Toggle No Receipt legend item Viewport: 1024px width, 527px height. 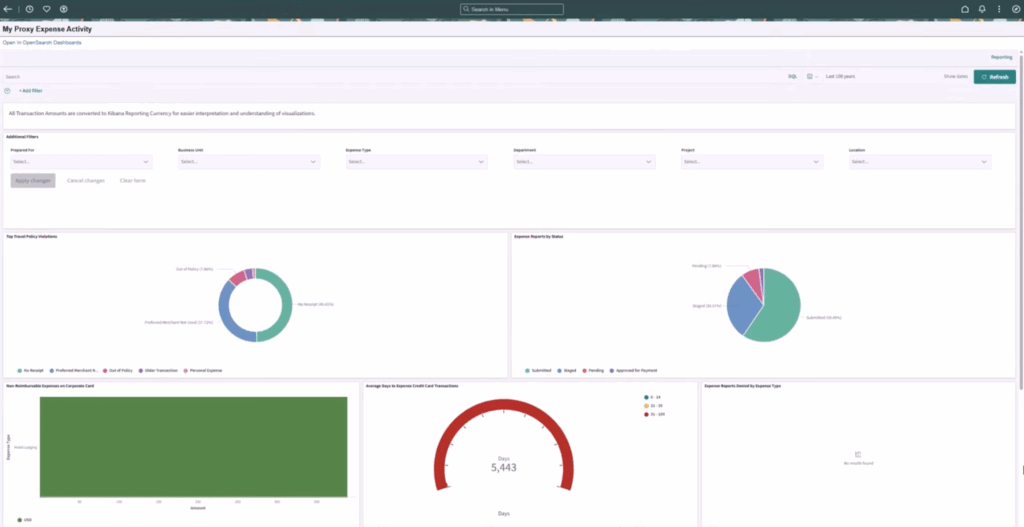(x=31, y=370)
